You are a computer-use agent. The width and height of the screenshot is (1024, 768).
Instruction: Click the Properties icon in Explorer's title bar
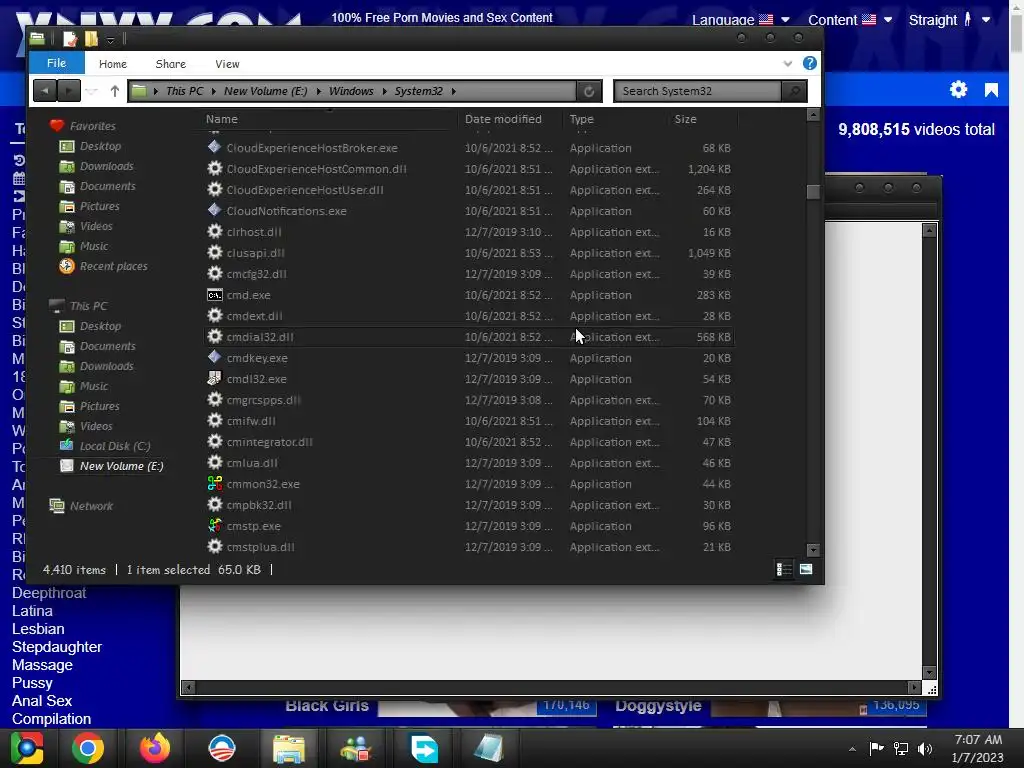click(x=70, y=39)
